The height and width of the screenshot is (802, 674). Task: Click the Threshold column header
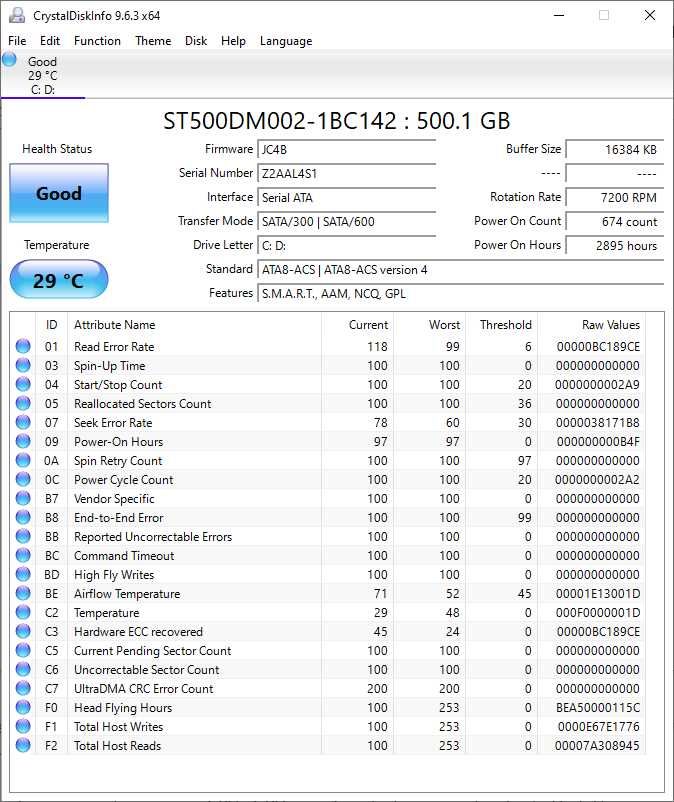point(502,325)
